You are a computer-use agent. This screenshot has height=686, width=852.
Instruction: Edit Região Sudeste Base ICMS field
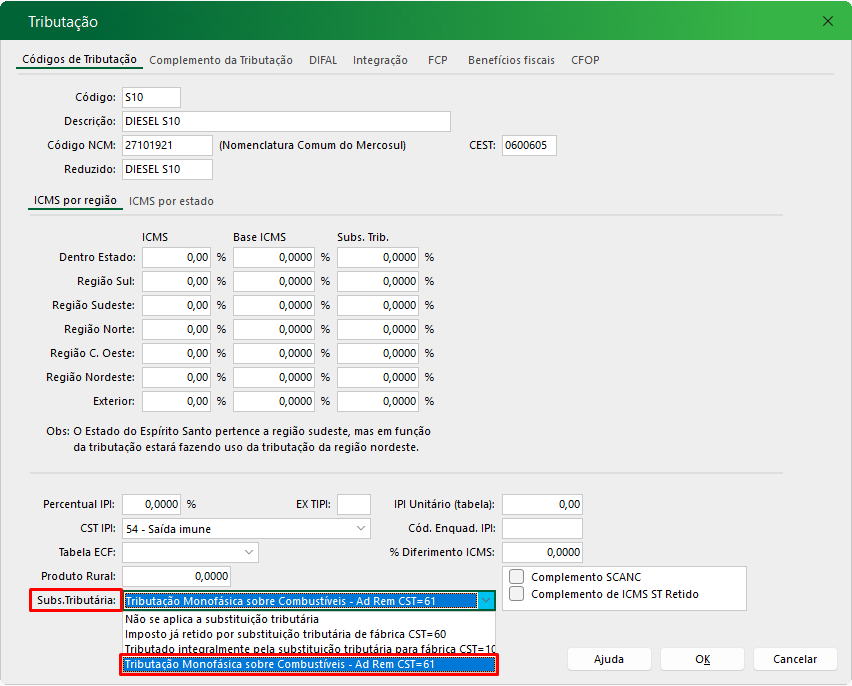(274, 305)
